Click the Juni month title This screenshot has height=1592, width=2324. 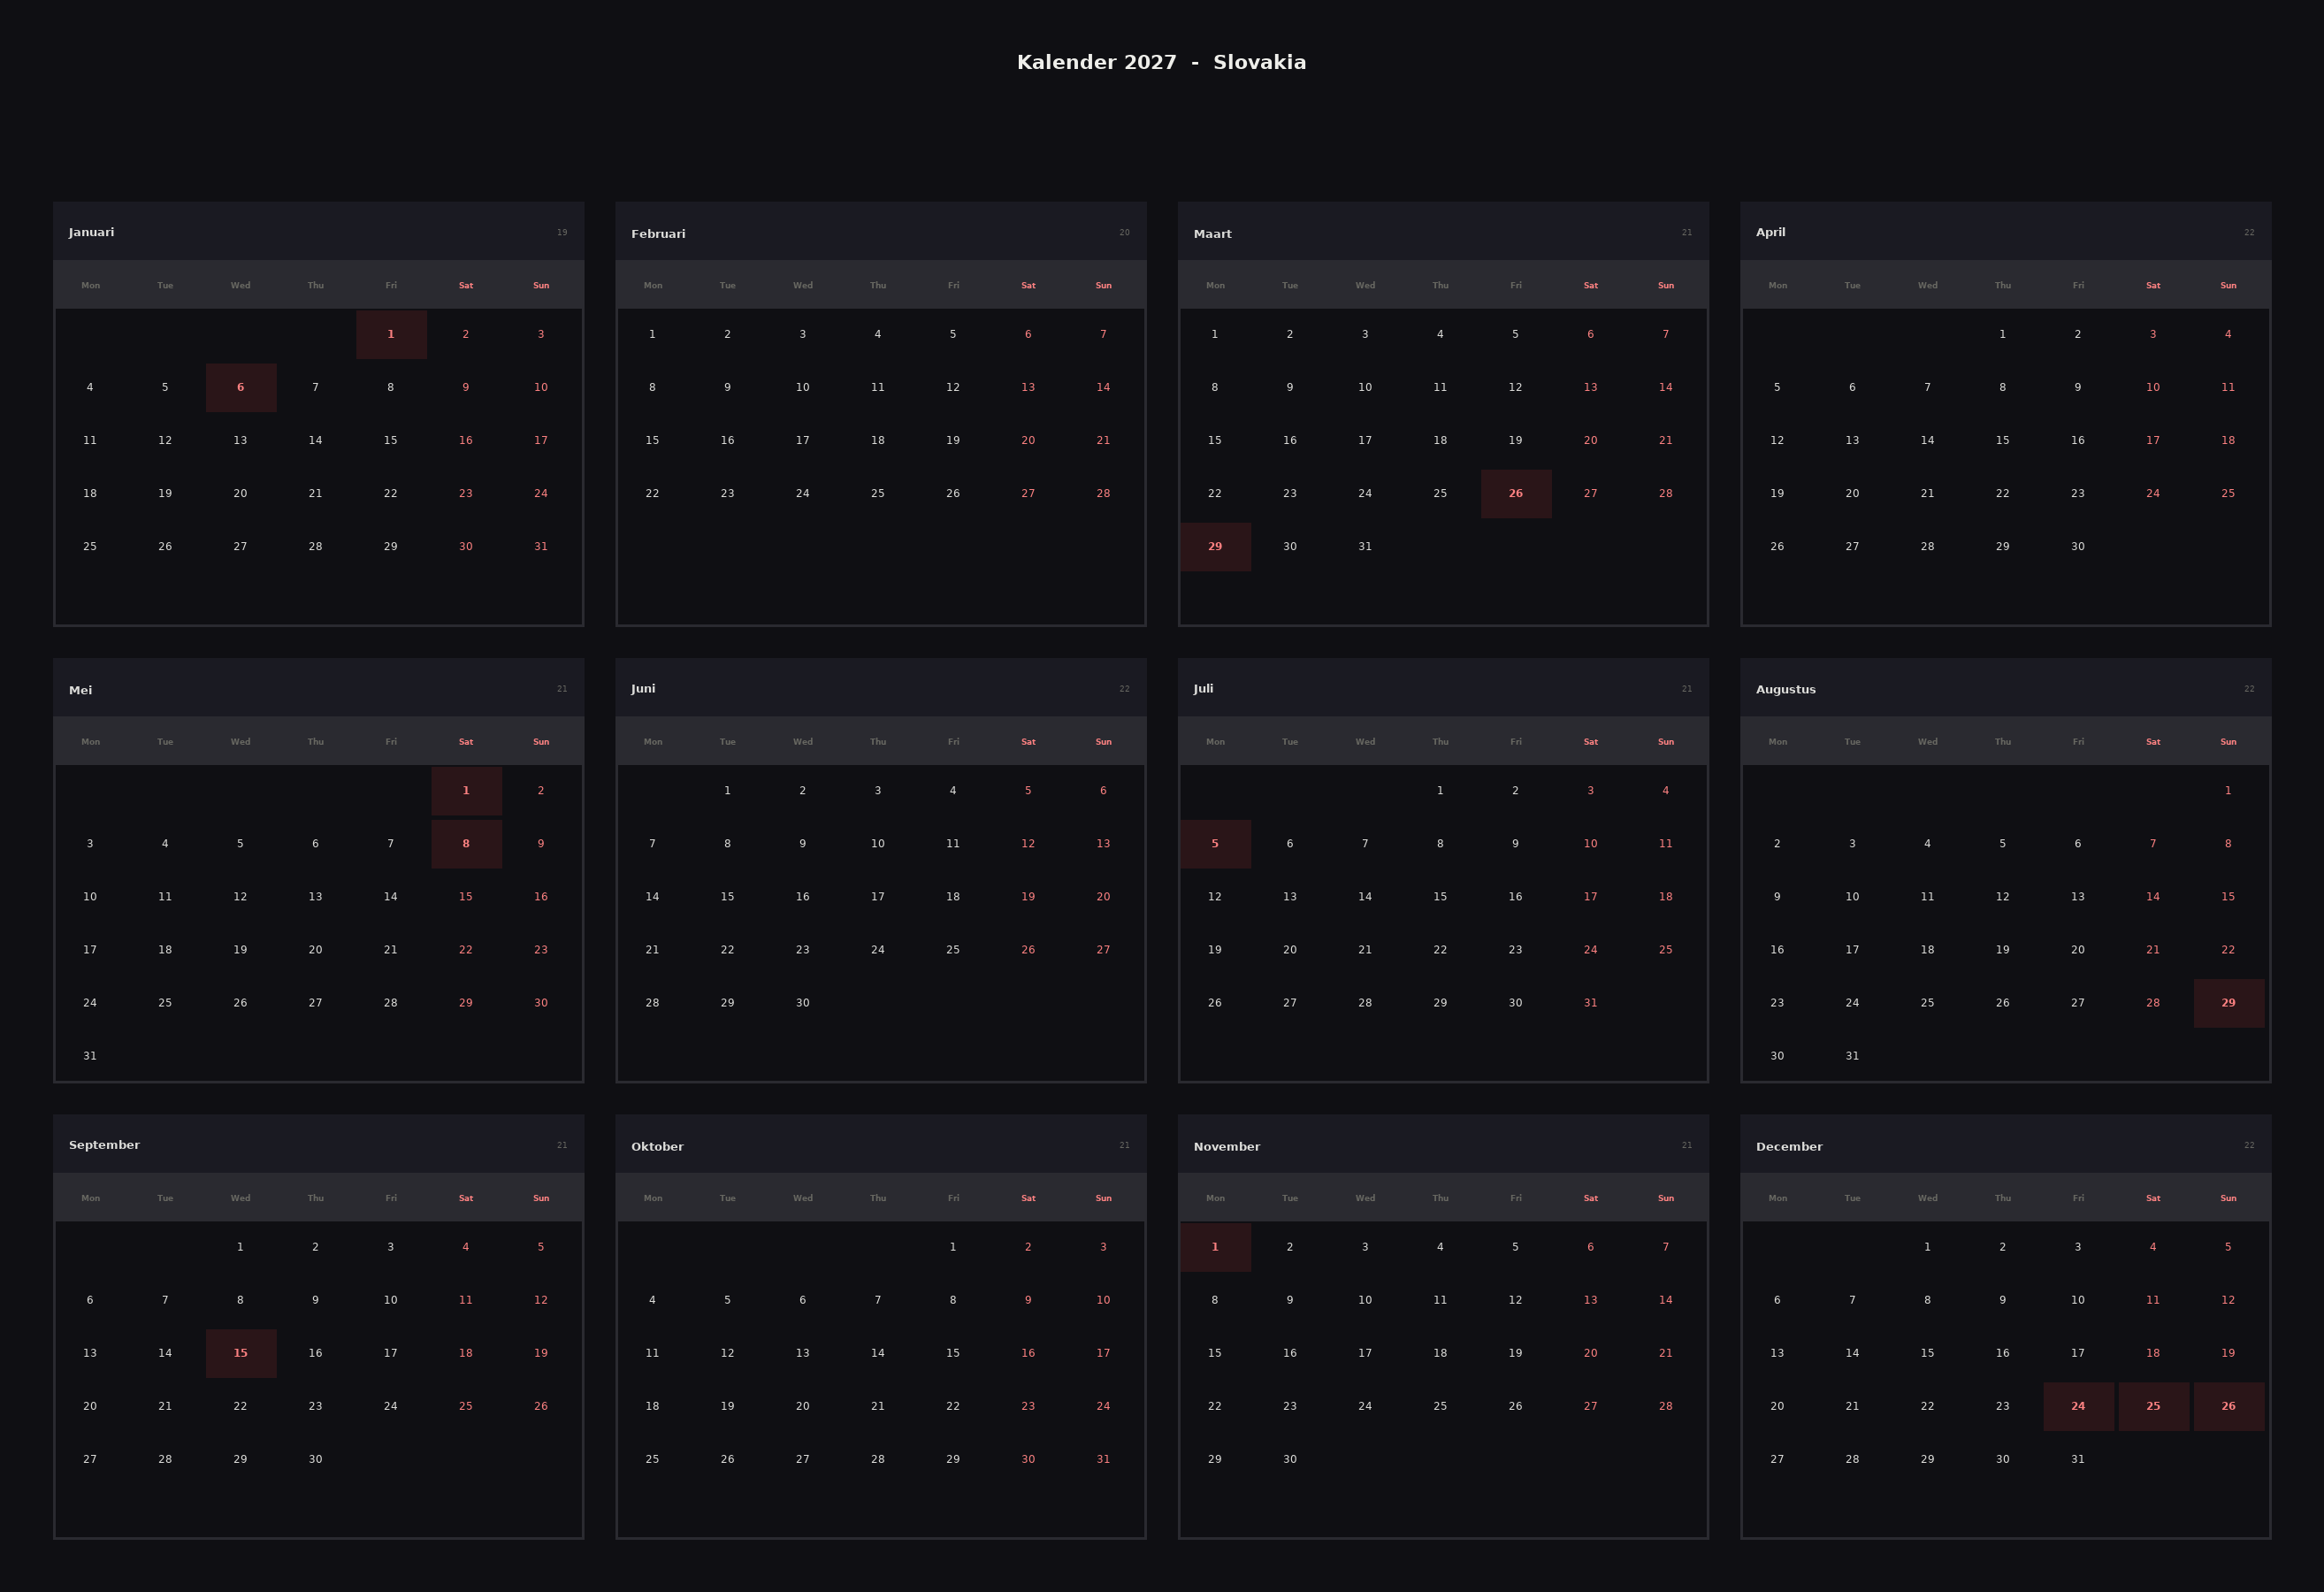[643, 688]
